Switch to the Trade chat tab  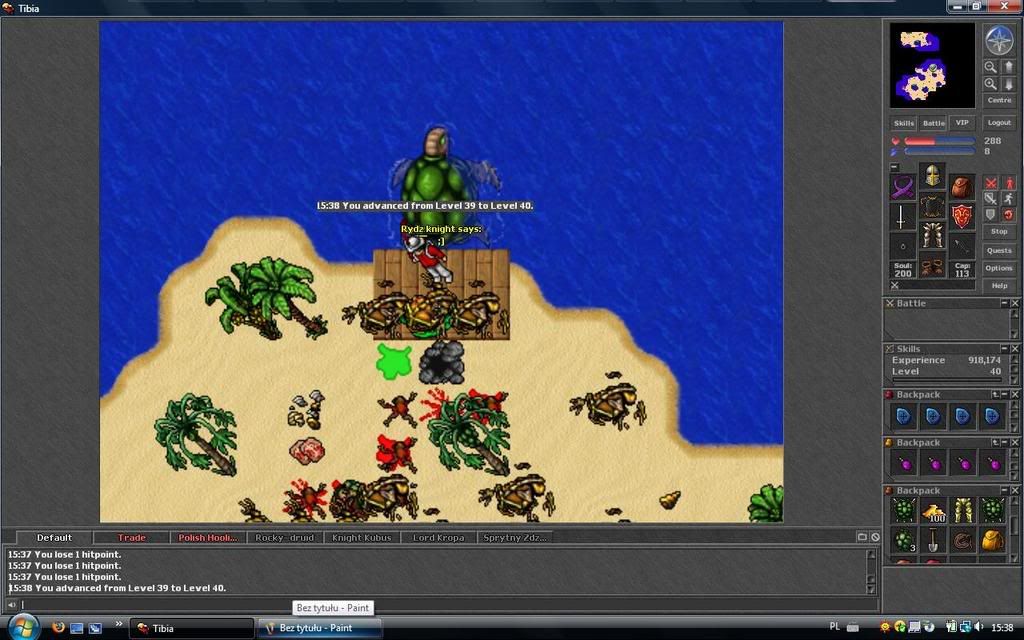[131, 537]
